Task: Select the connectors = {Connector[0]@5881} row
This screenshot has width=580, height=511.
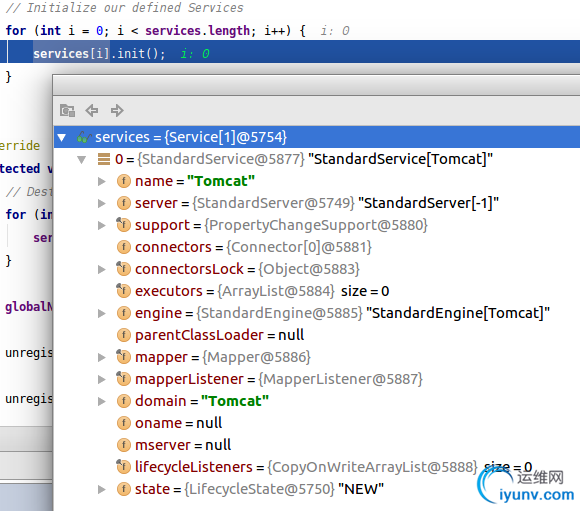Action: 317,247
